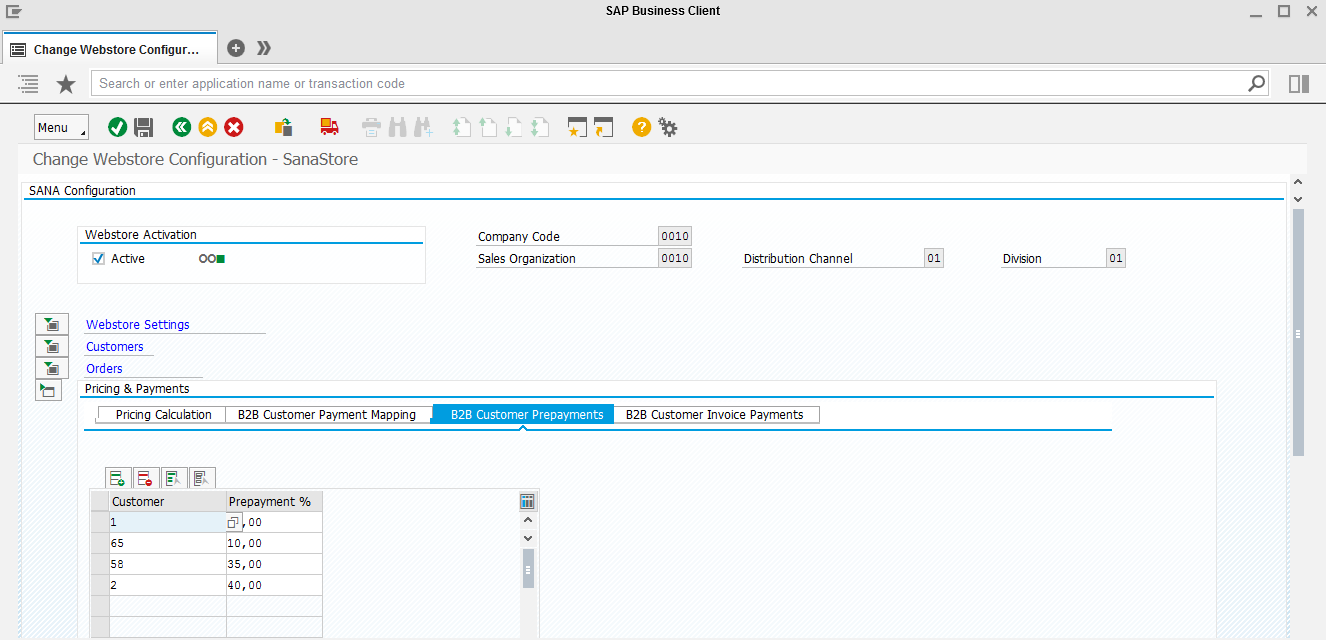Viewport: 1326px width, 640px height.
Task: Click the Prepayment % column header
Action: click(274, 501)
